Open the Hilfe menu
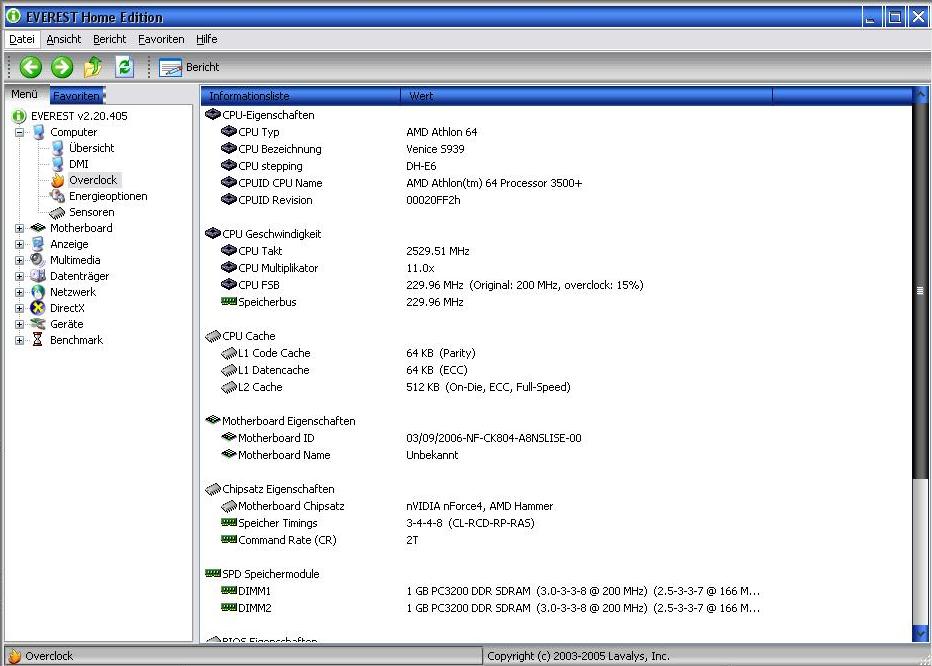The height and width of the screenshot is (666, 932). tap(207, 39)
